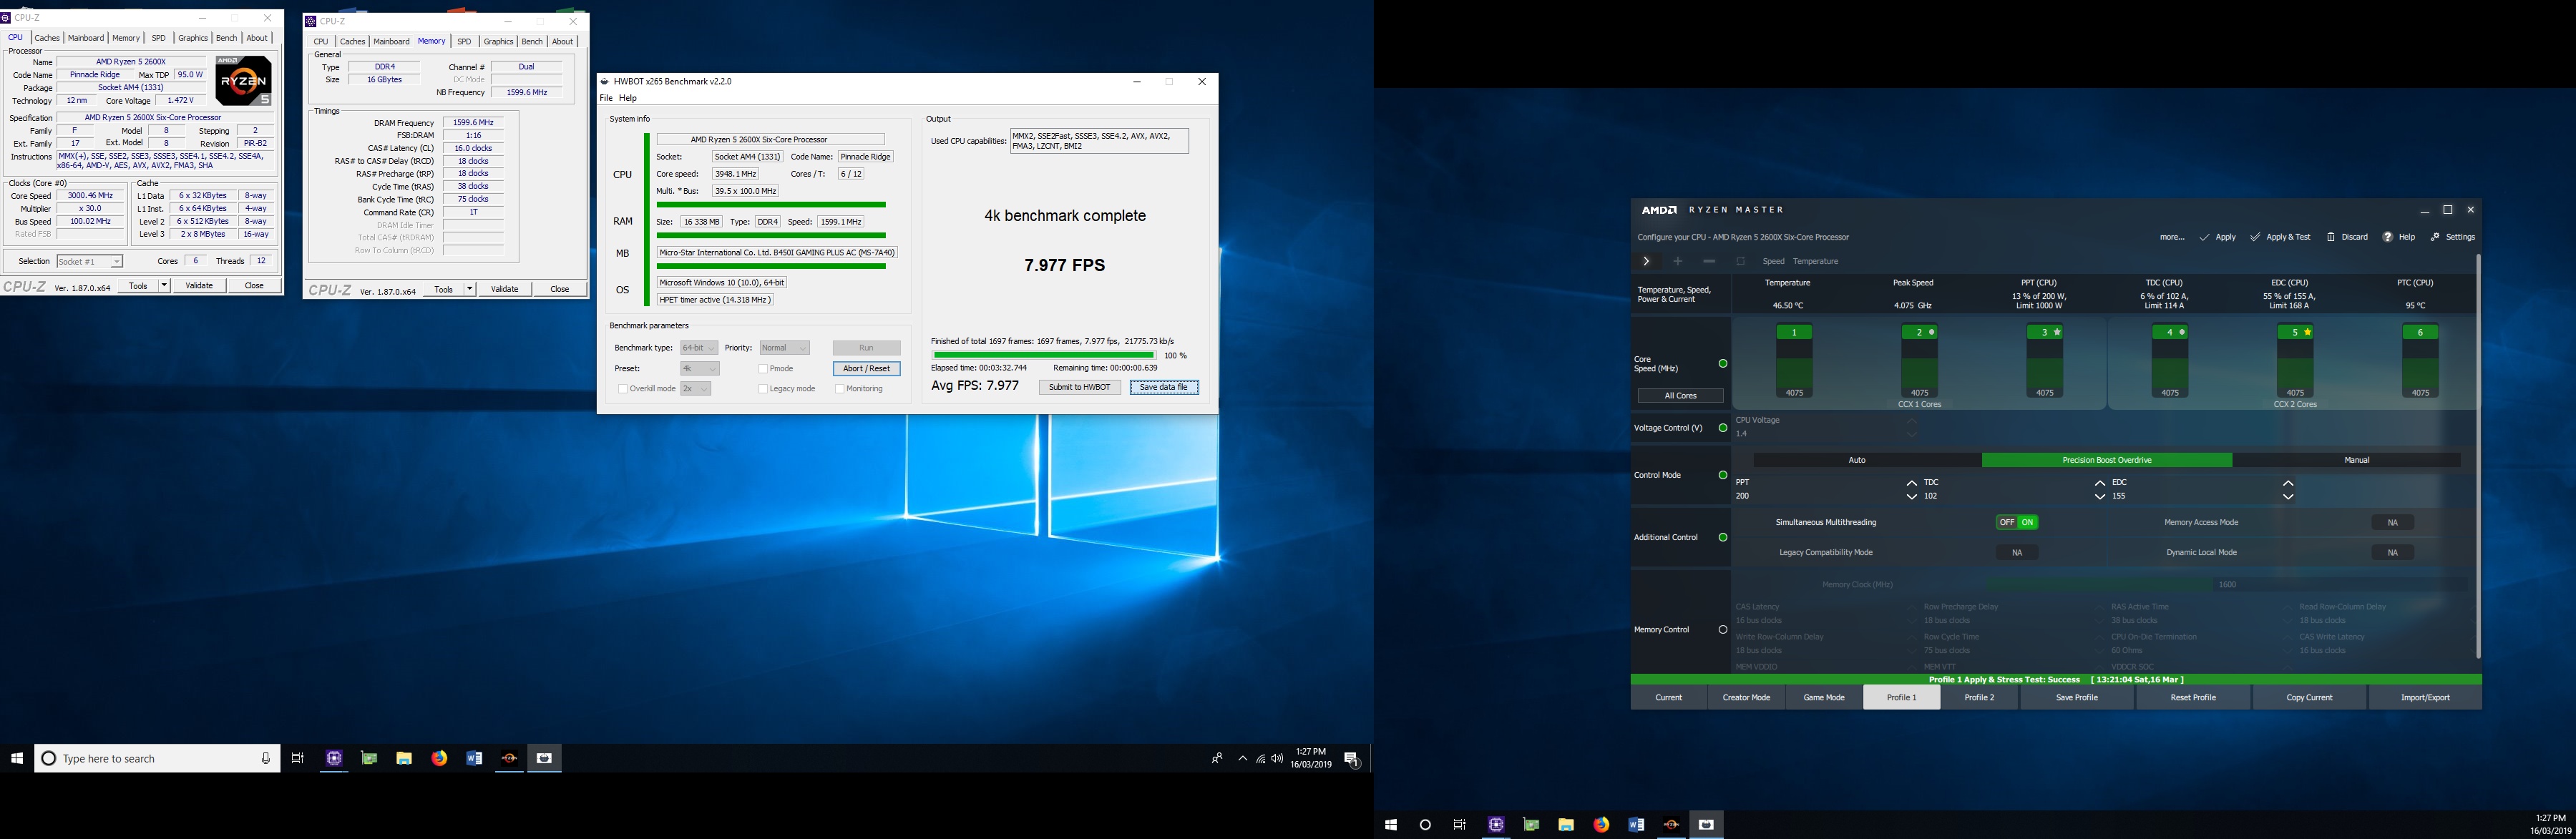Click the Copy Current button
Image resolution: width=2576 pixels, height=839 pixels.
click(2309, 697)
